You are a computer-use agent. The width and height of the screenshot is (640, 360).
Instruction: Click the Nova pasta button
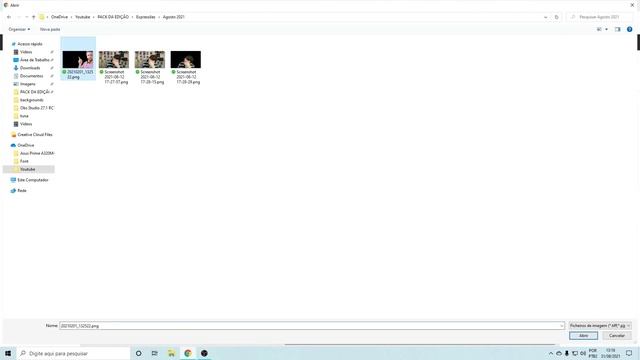coord(50,29)
